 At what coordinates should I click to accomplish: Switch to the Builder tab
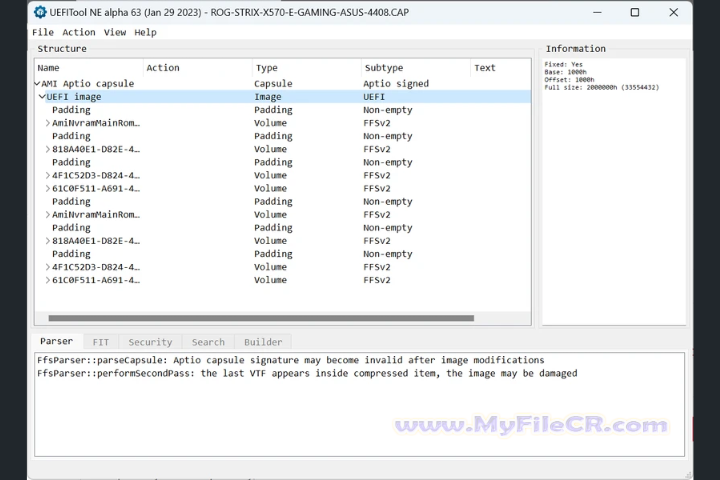(x=263, y=342)
